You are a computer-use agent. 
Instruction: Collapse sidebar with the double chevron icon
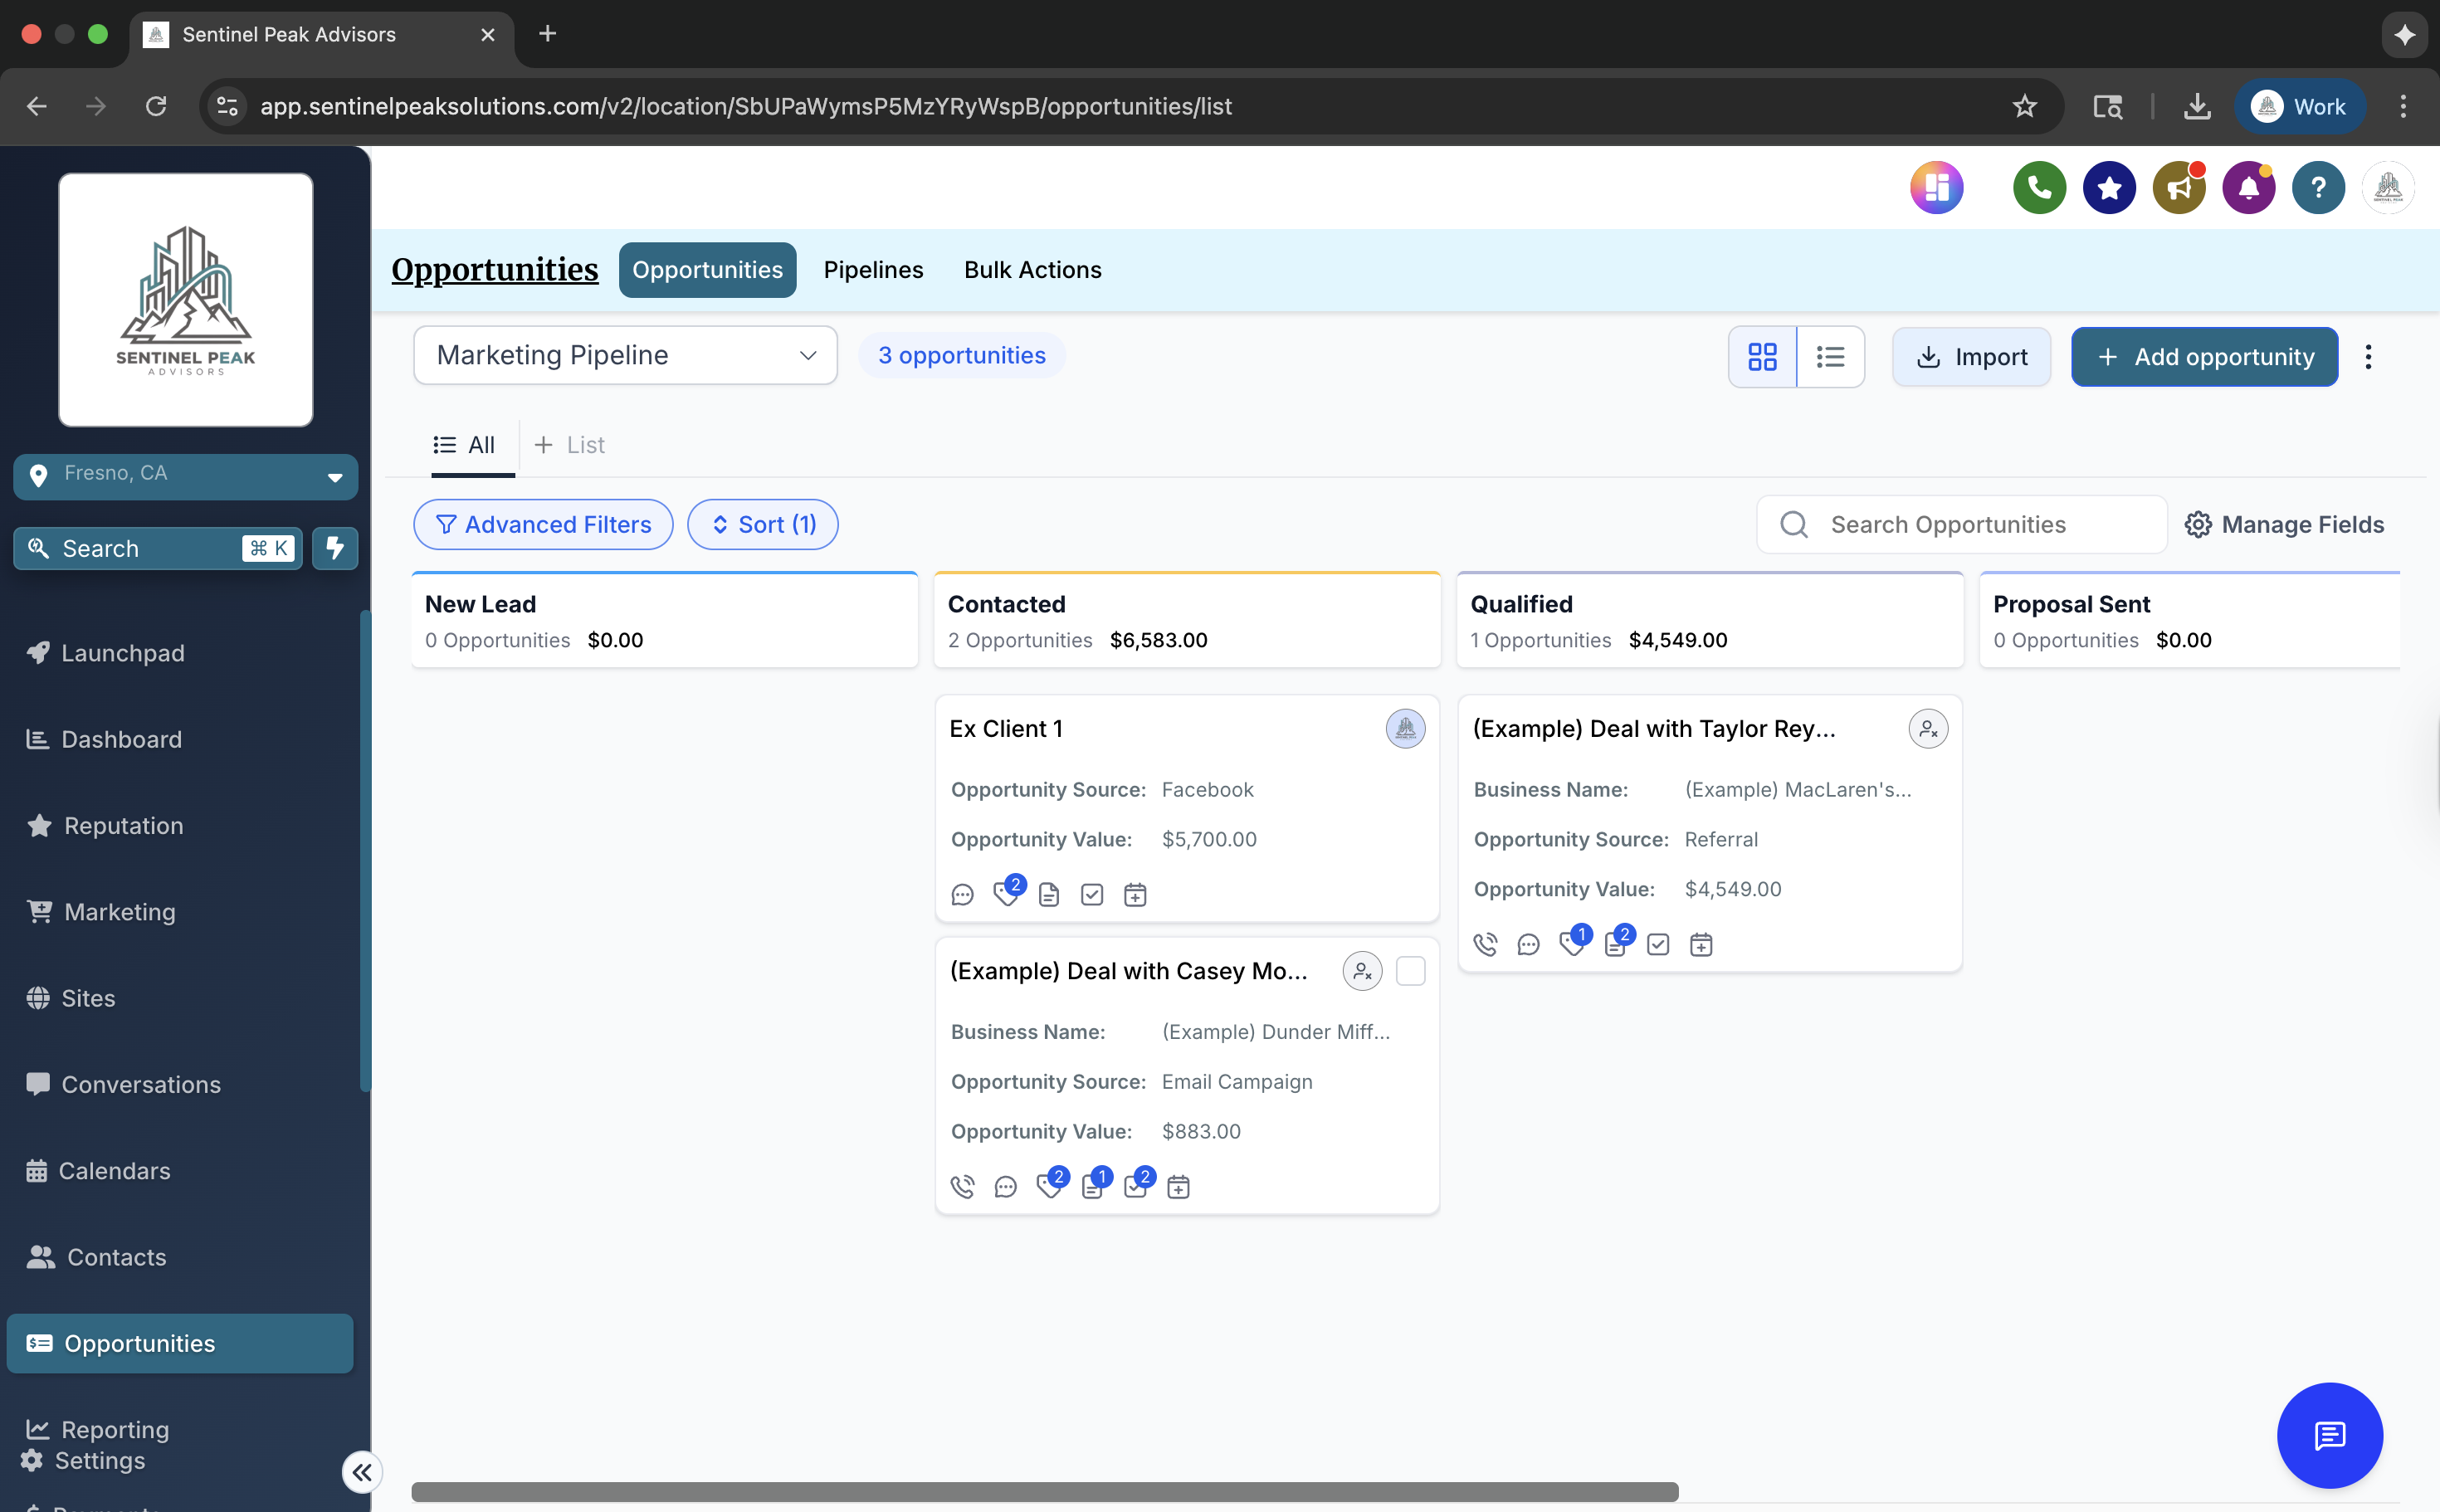[361, 1472]
